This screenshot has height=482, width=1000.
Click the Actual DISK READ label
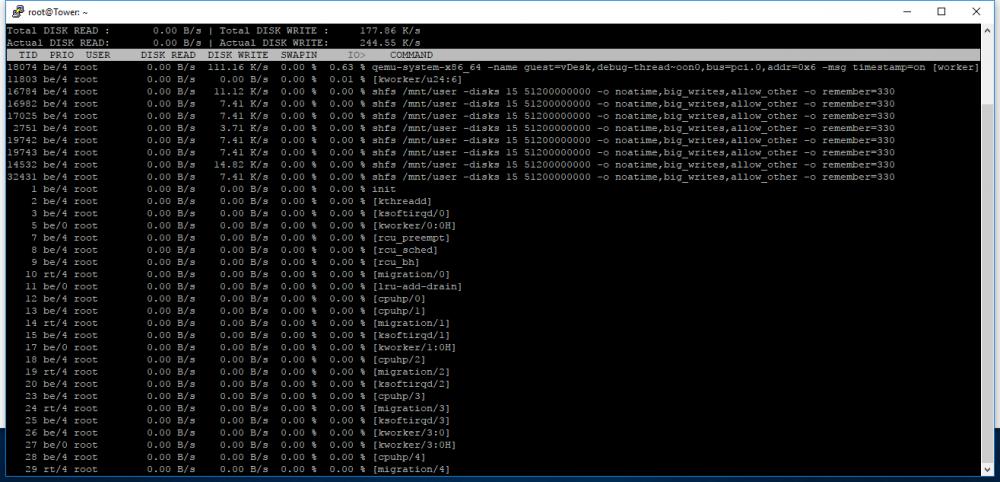pyautogui.click(x=58, y=43)
